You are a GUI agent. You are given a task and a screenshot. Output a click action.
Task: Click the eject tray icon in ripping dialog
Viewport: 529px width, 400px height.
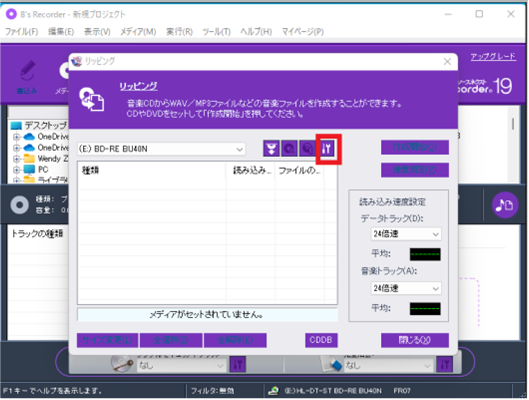click(x=271, y=149)
